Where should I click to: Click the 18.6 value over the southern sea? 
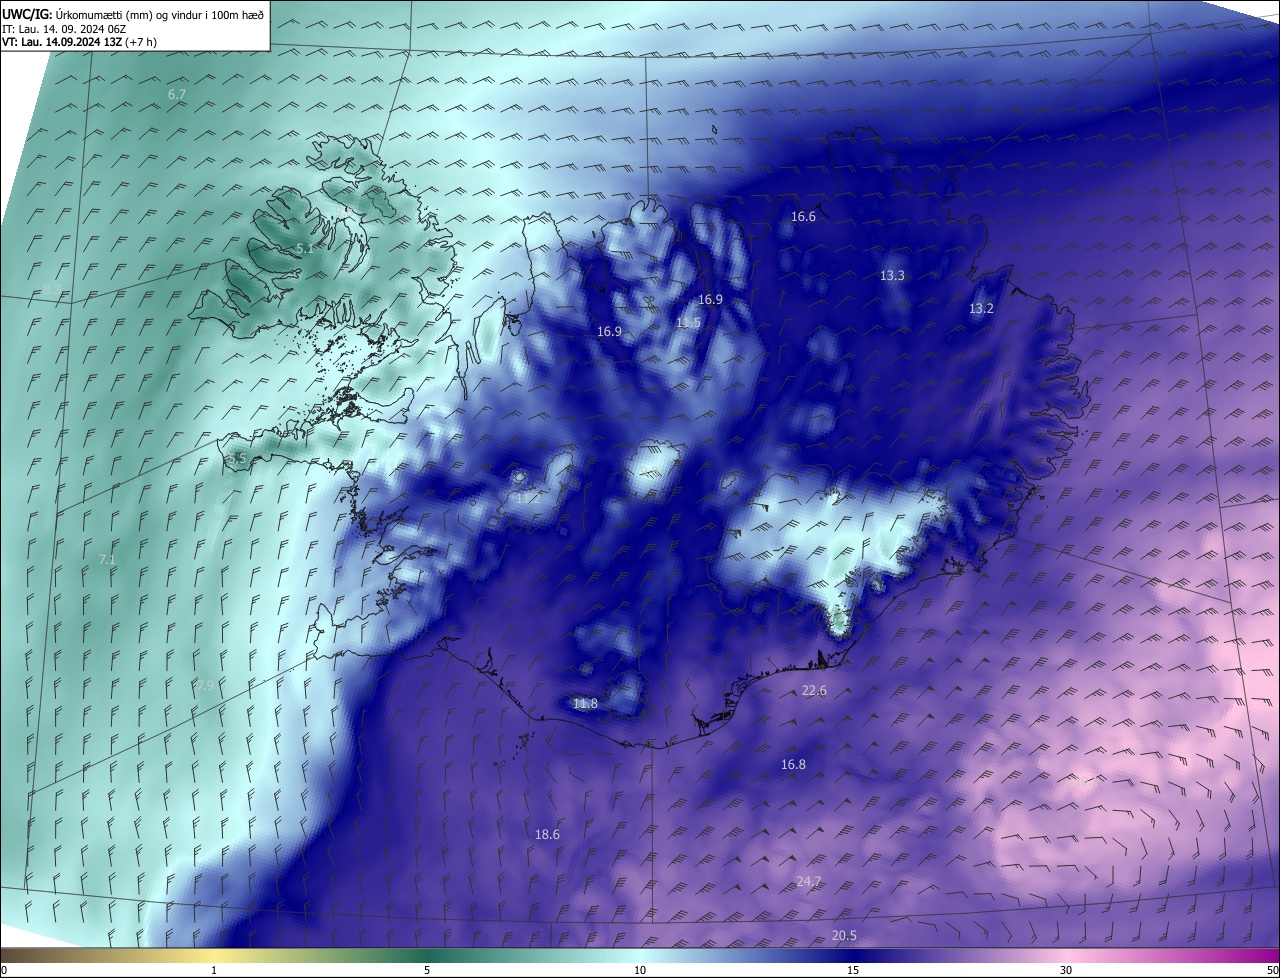pyautogui.click(x=547, y=834)
